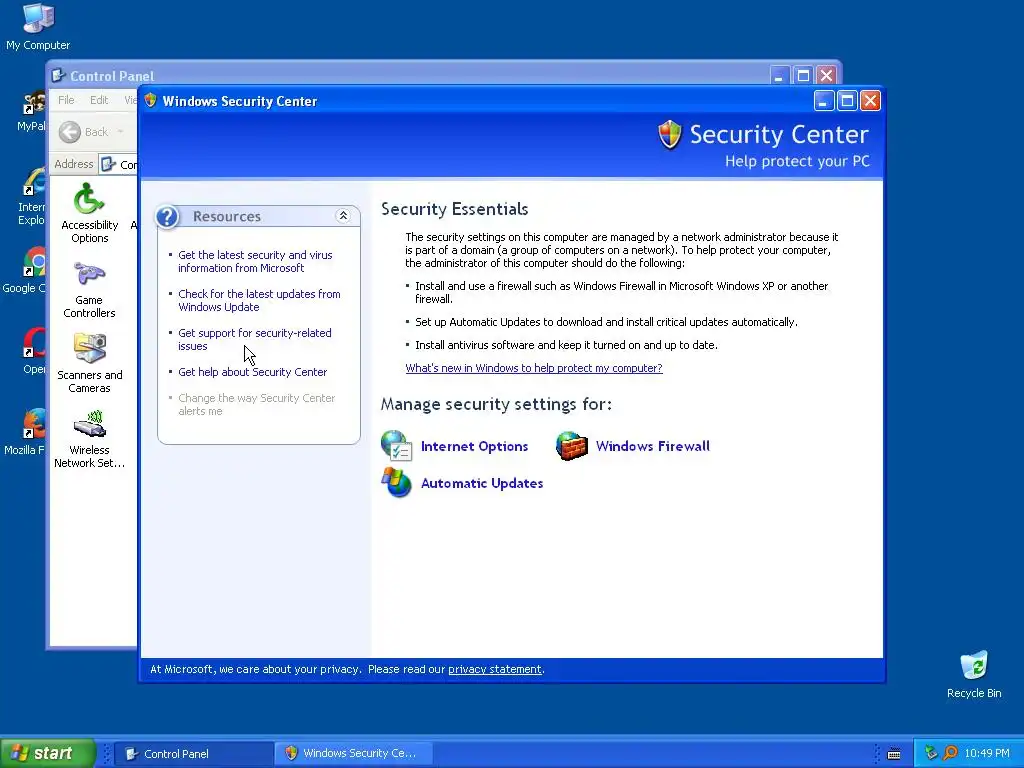
Task: Open the Opera desktop shortcut
Action: 34,351
